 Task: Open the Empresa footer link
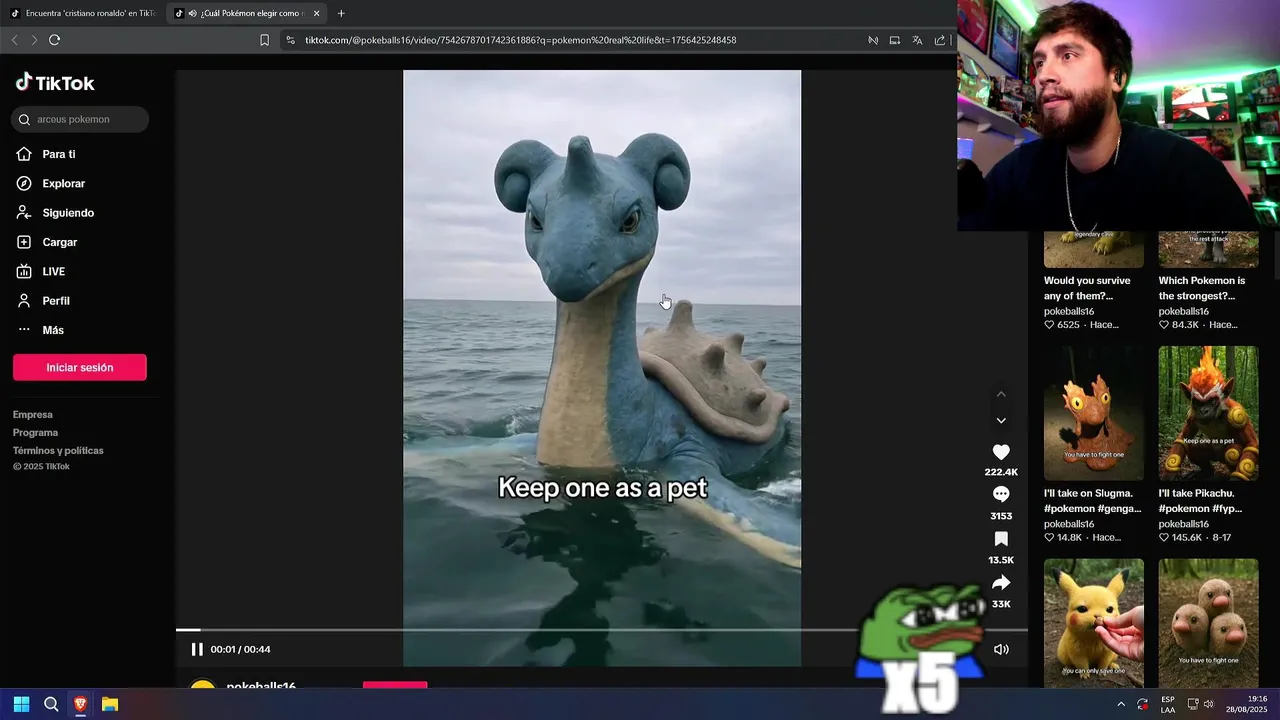(33, 414)
